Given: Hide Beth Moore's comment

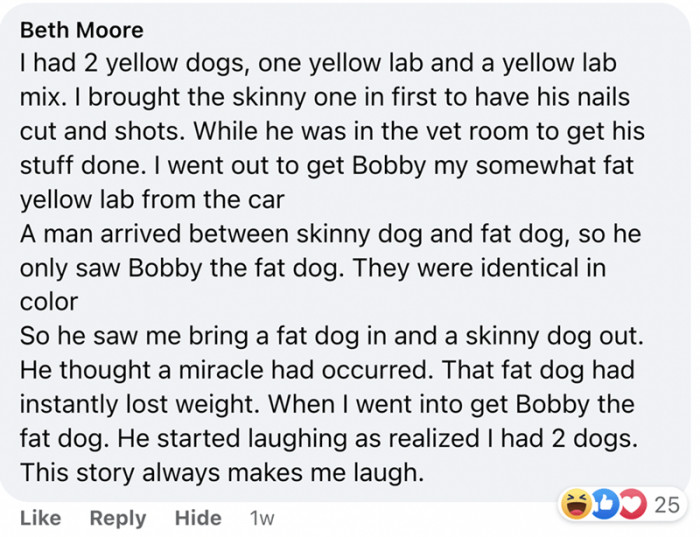Looking at the screenshot, I should pyautogui.click(x=198, y=517).
